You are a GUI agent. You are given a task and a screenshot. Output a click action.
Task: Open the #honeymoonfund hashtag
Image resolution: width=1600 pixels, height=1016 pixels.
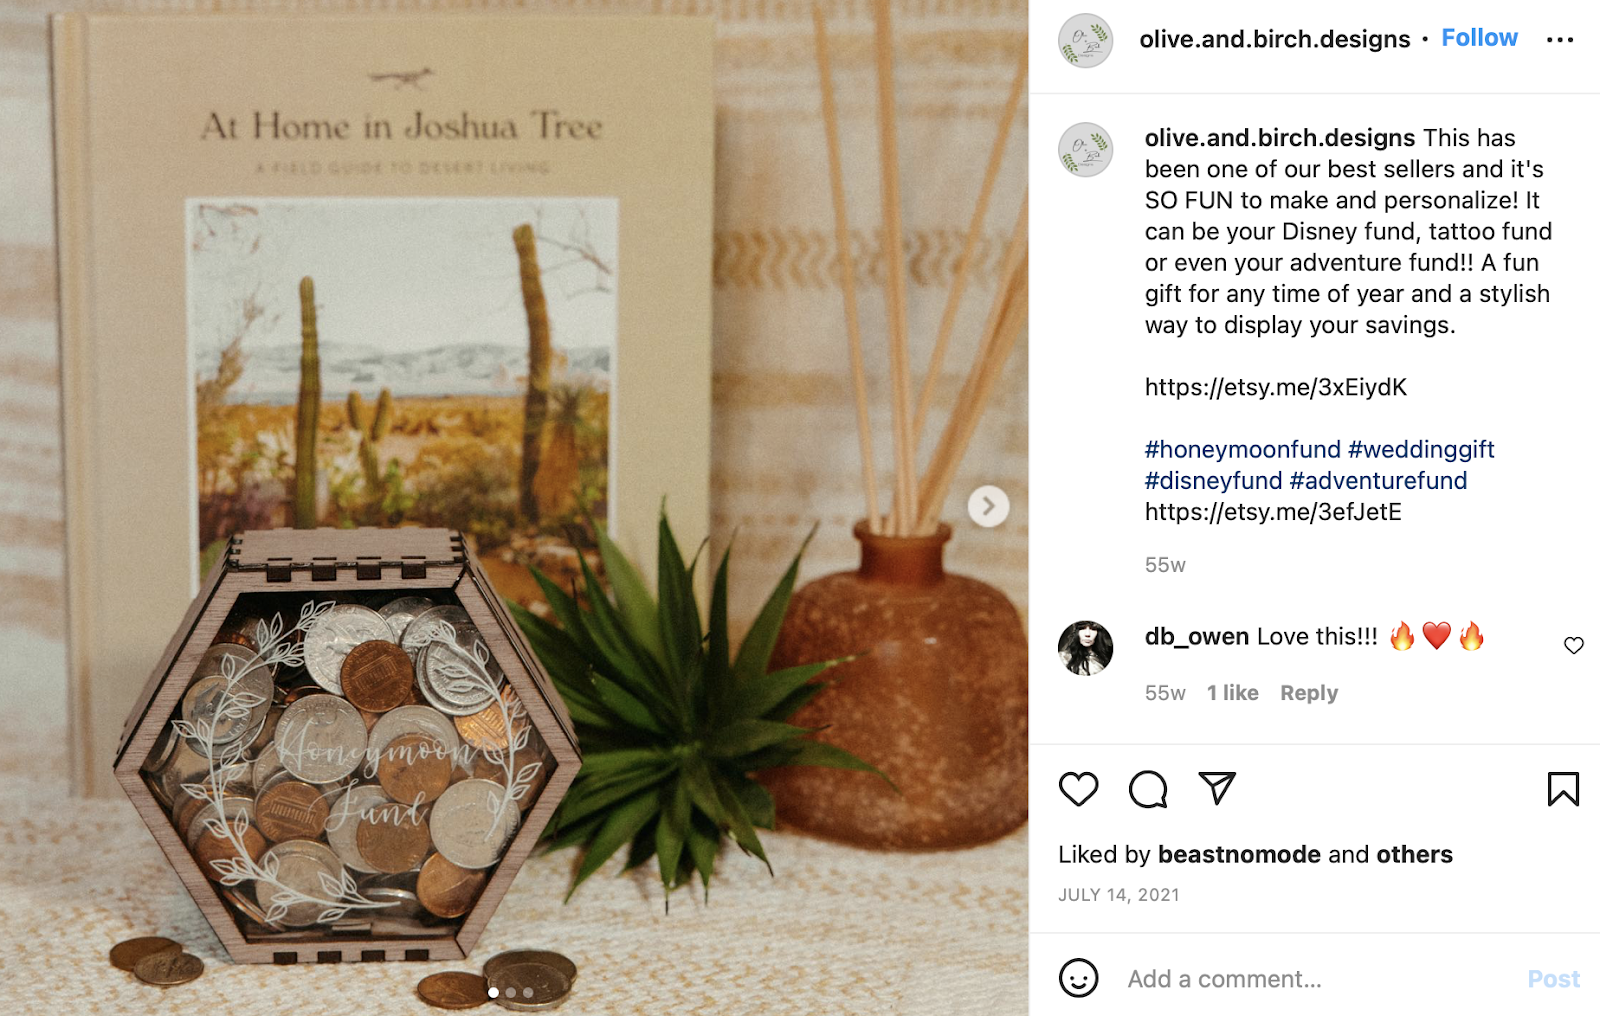(1242, 450)
